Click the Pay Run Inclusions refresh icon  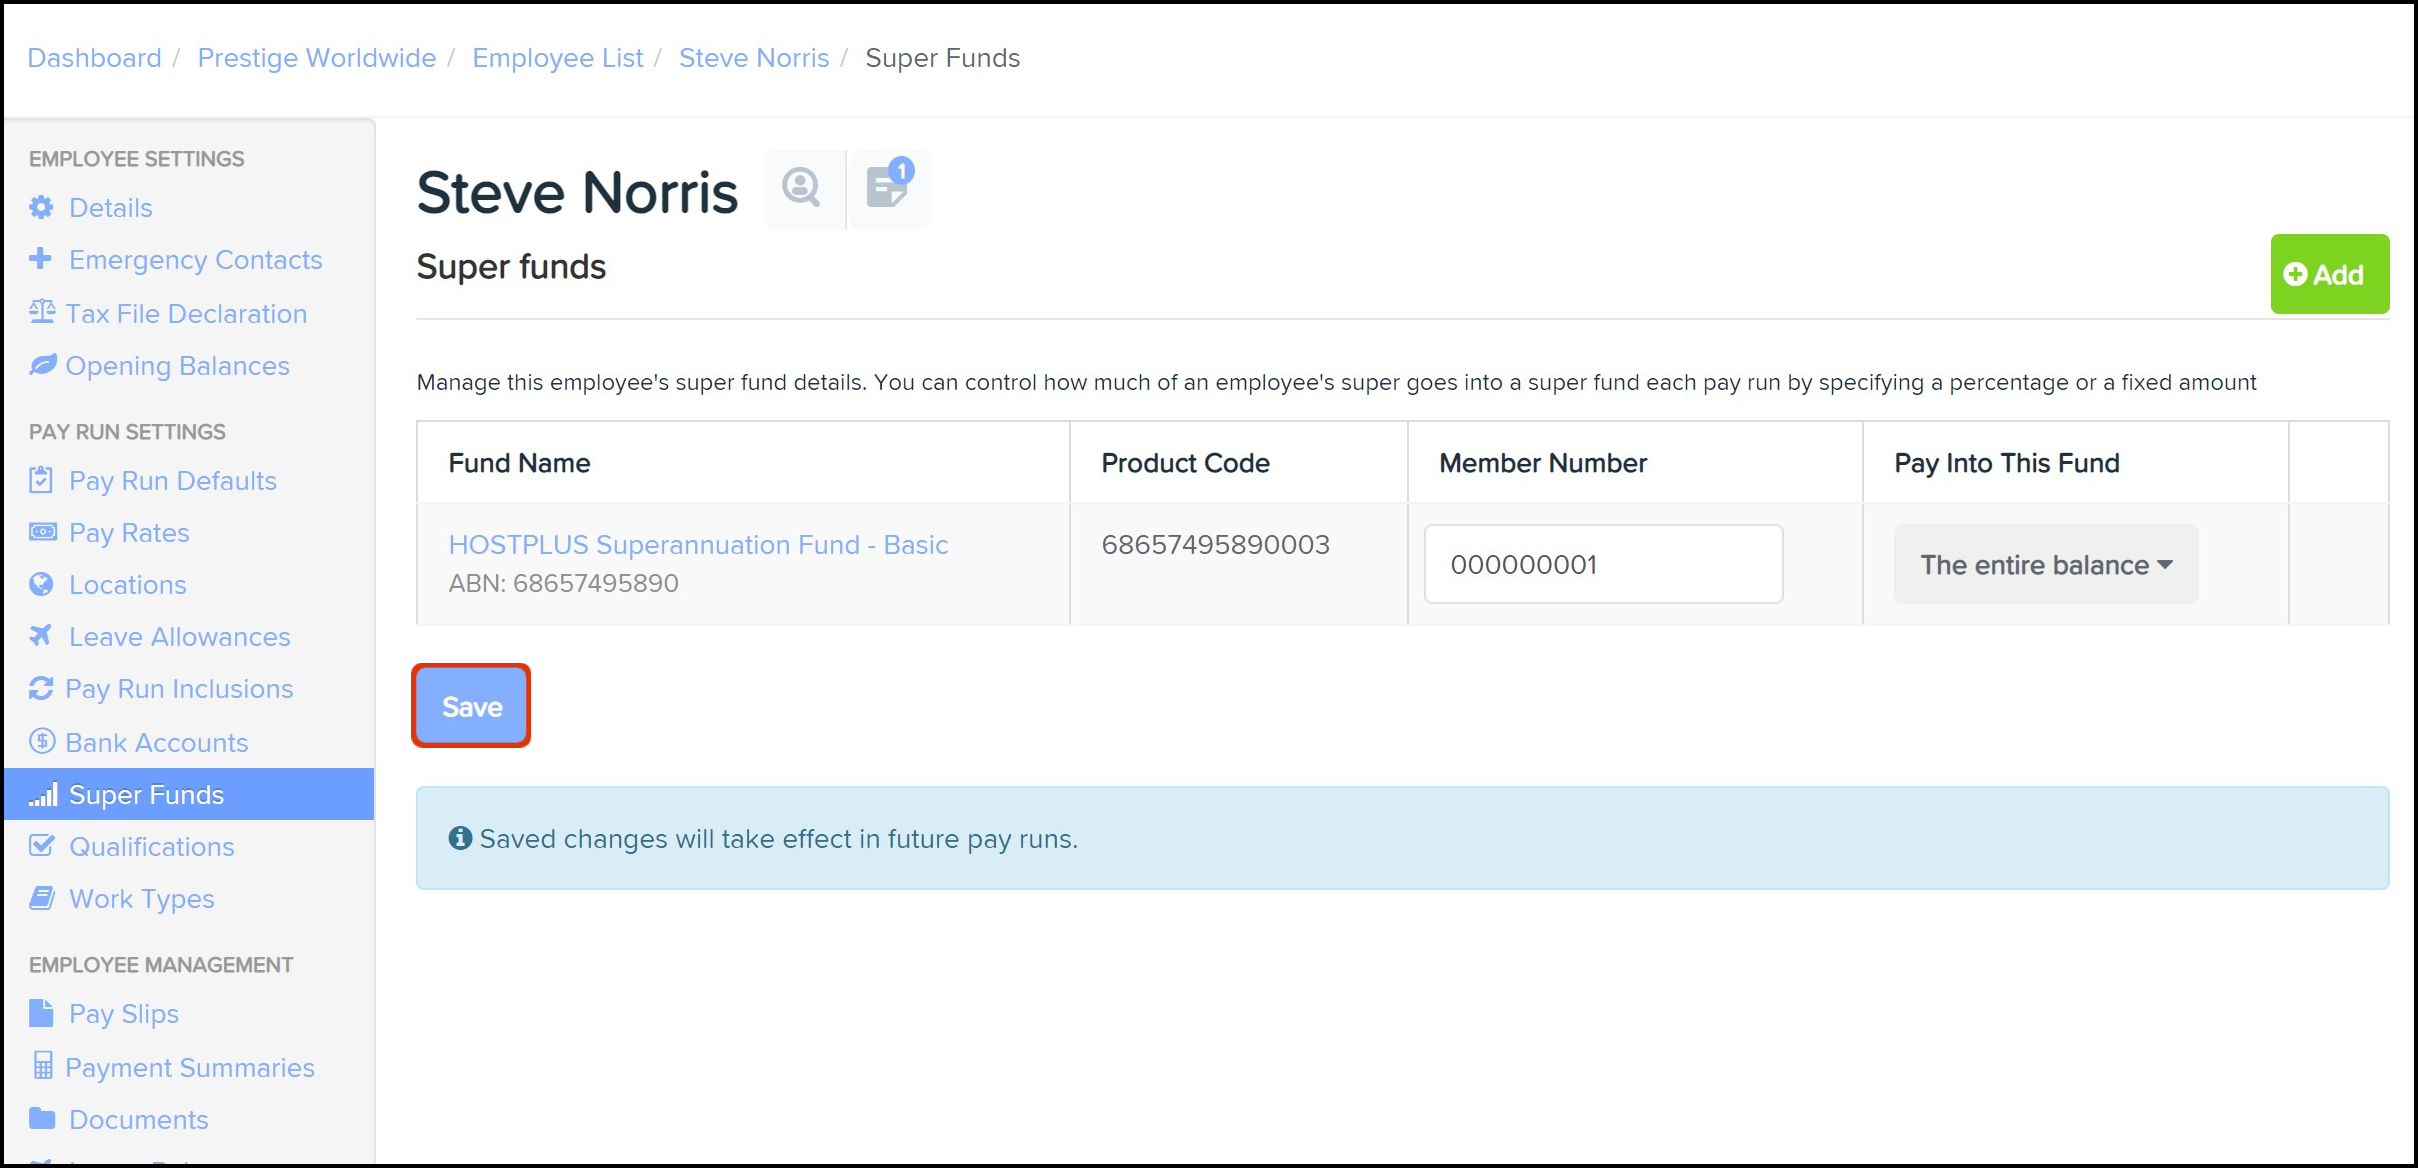pos(41,688)
